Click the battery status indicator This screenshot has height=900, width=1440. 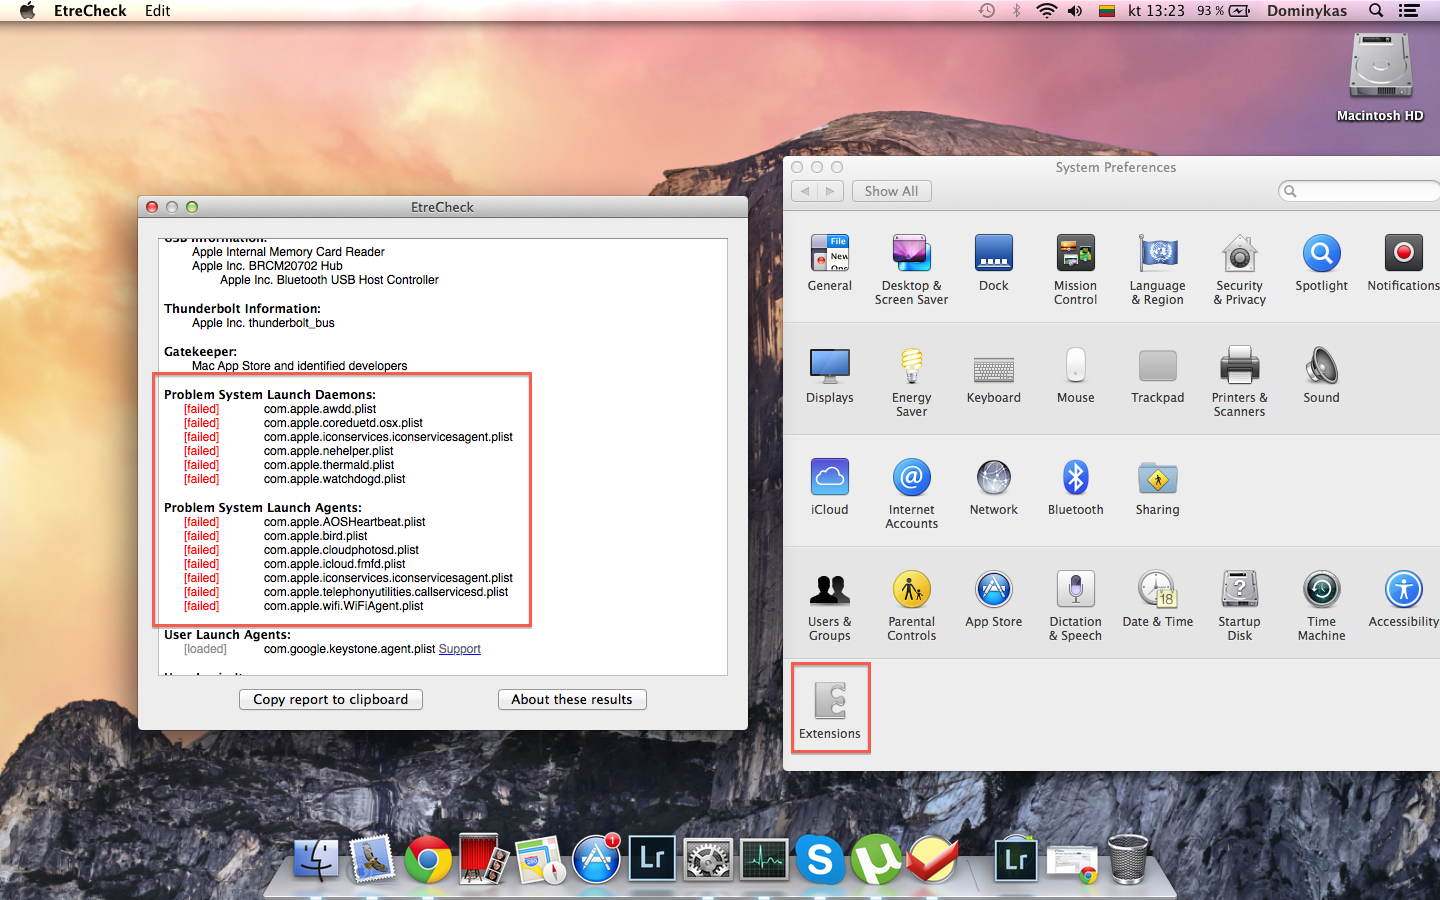[x=1224, y=11]
